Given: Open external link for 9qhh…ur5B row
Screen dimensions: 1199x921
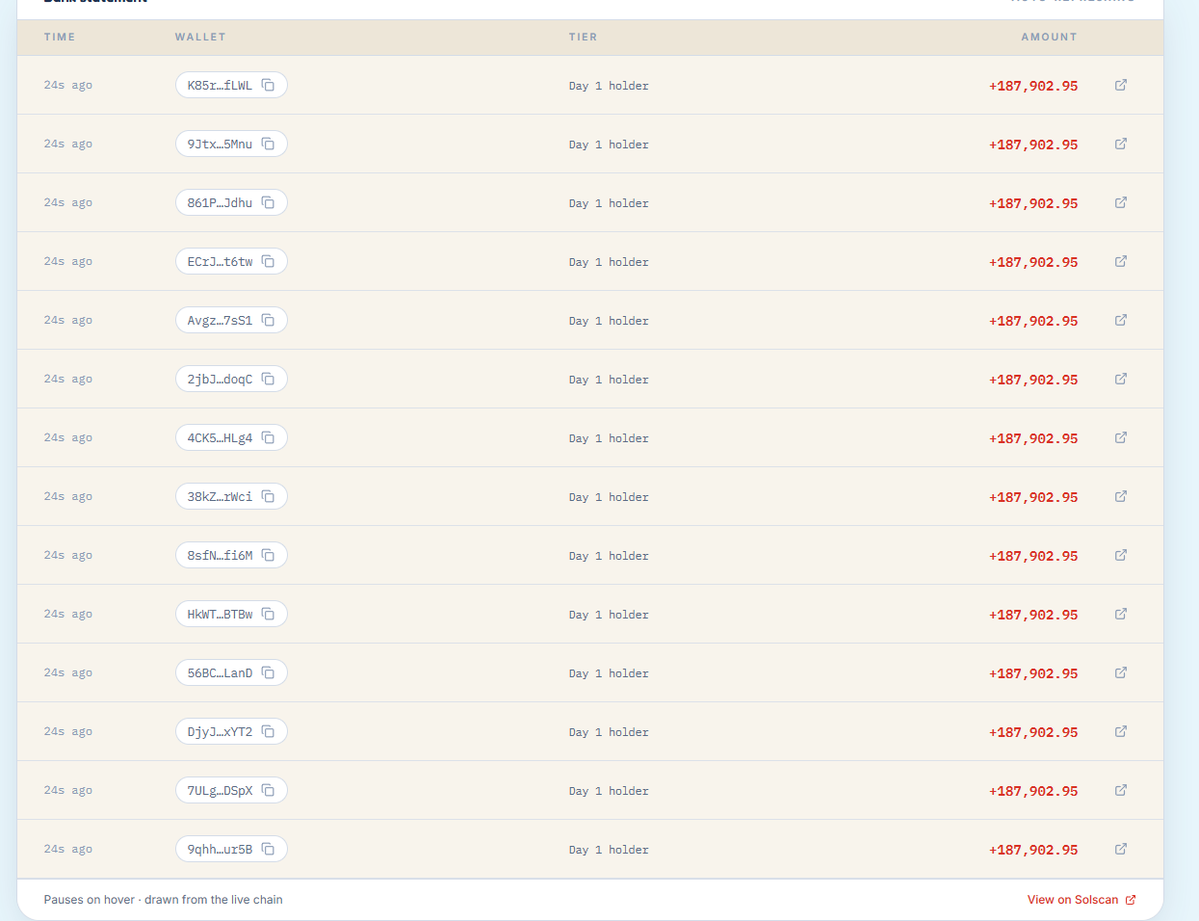Looking at the screenshot, I should click(x=1121, y=849).
